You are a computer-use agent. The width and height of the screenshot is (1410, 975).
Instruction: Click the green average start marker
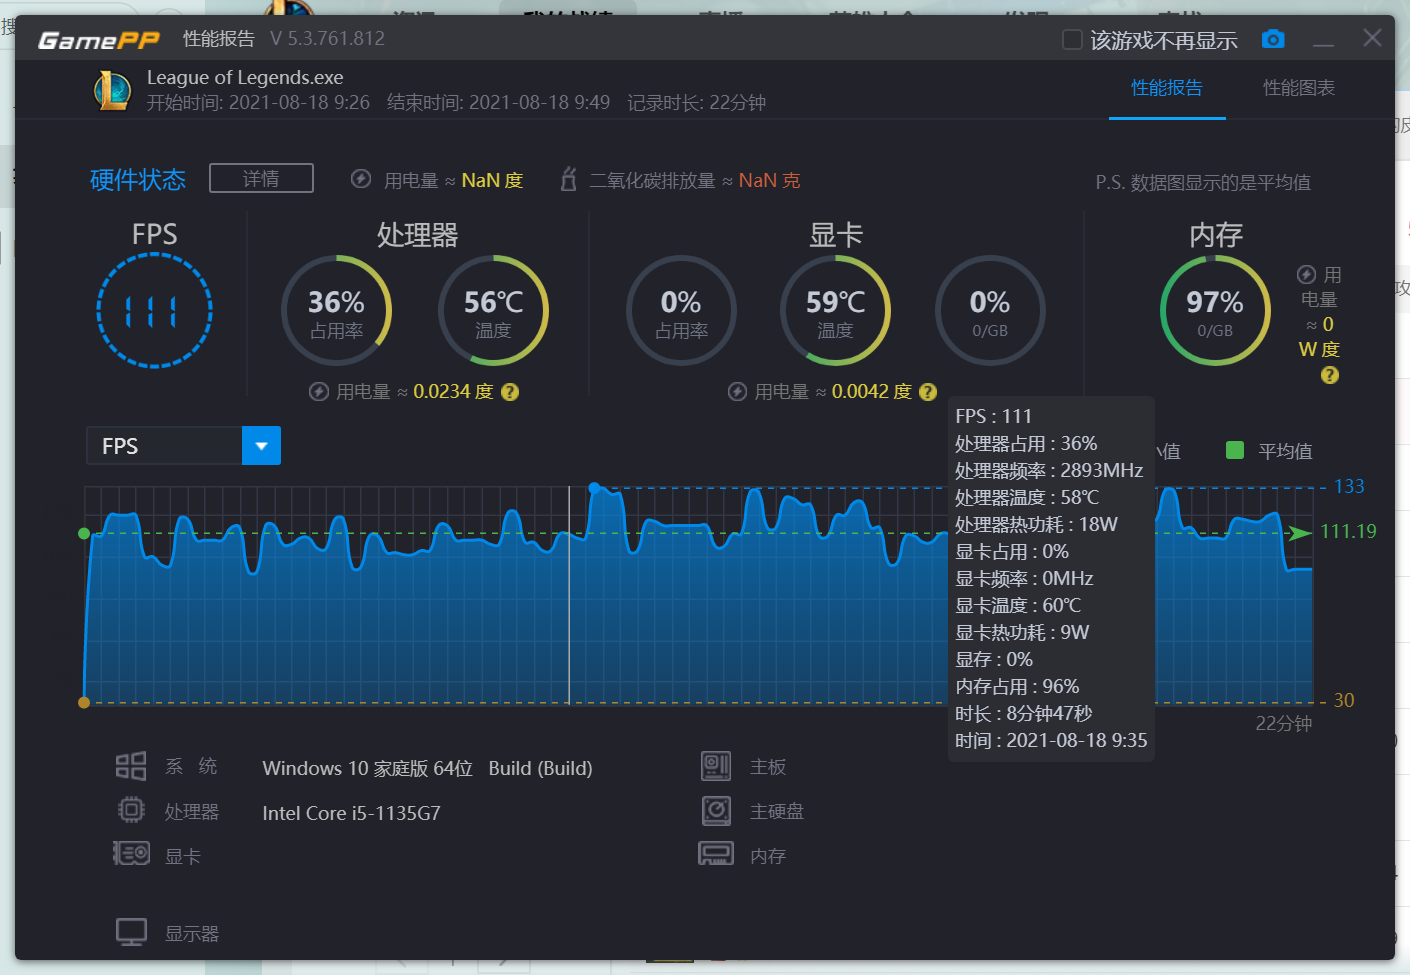[x=84, y=533]
